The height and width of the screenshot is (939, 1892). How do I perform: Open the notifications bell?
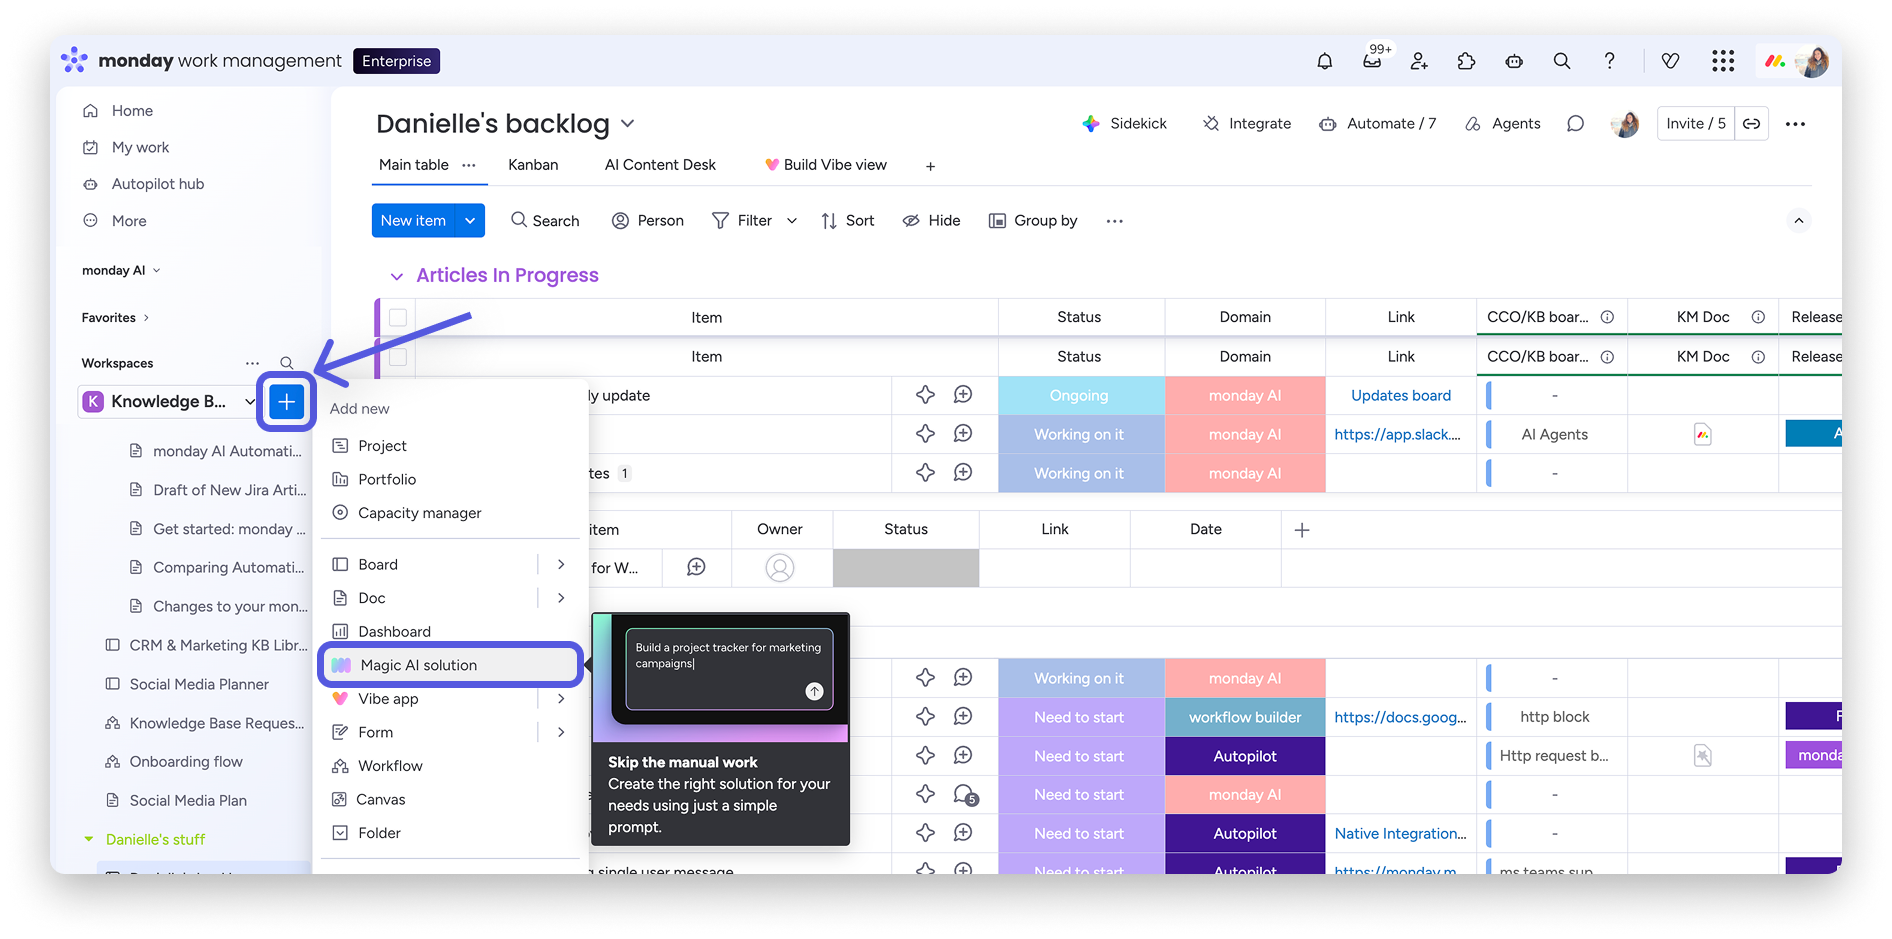click(1324, 61)
